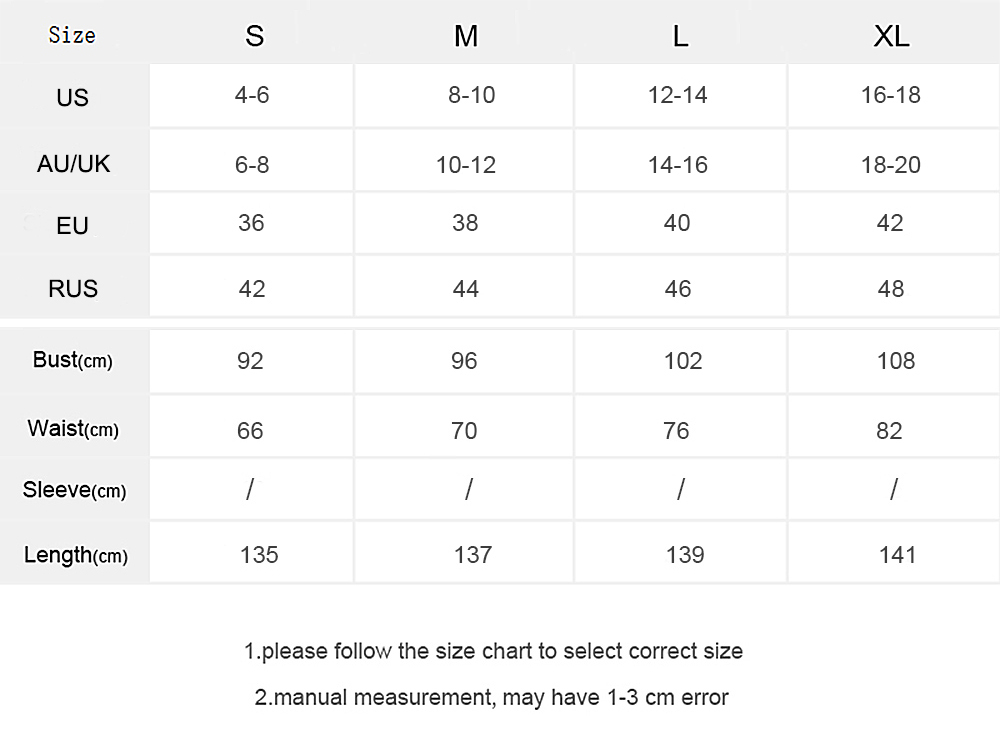Click the Waist 66 cell
1000x755 pixels.
point(250,431)
